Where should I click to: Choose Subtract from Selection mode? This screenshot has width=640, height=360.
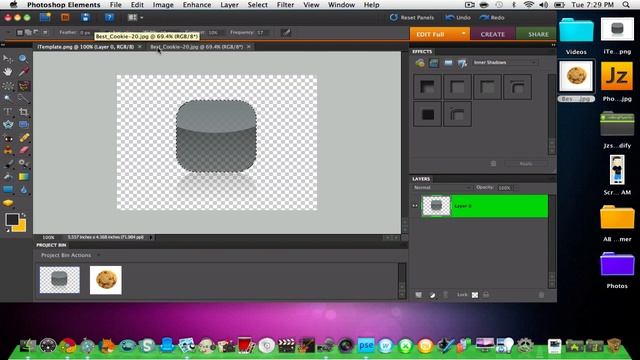(37, 32)
